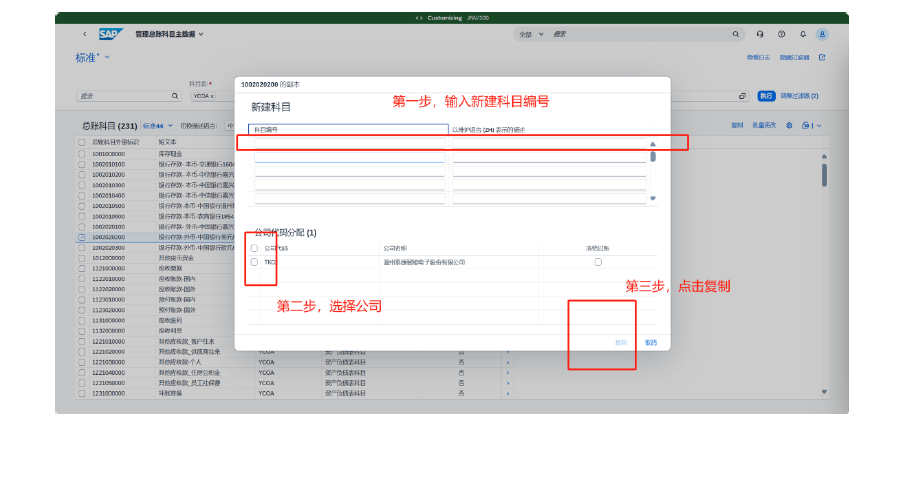Open table settings gear icon
This screenshot has height=479, width=910.
[x=789, y=126]
